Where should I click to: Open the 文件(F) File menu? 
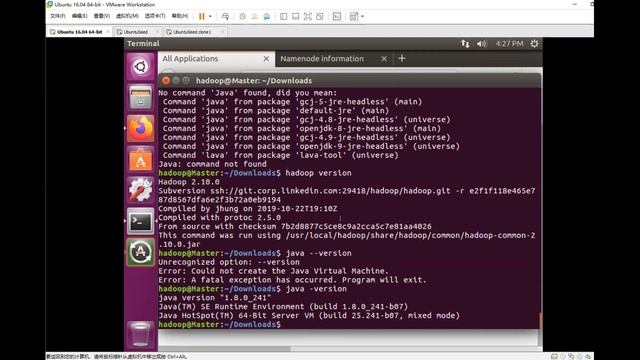click(58, 16)
